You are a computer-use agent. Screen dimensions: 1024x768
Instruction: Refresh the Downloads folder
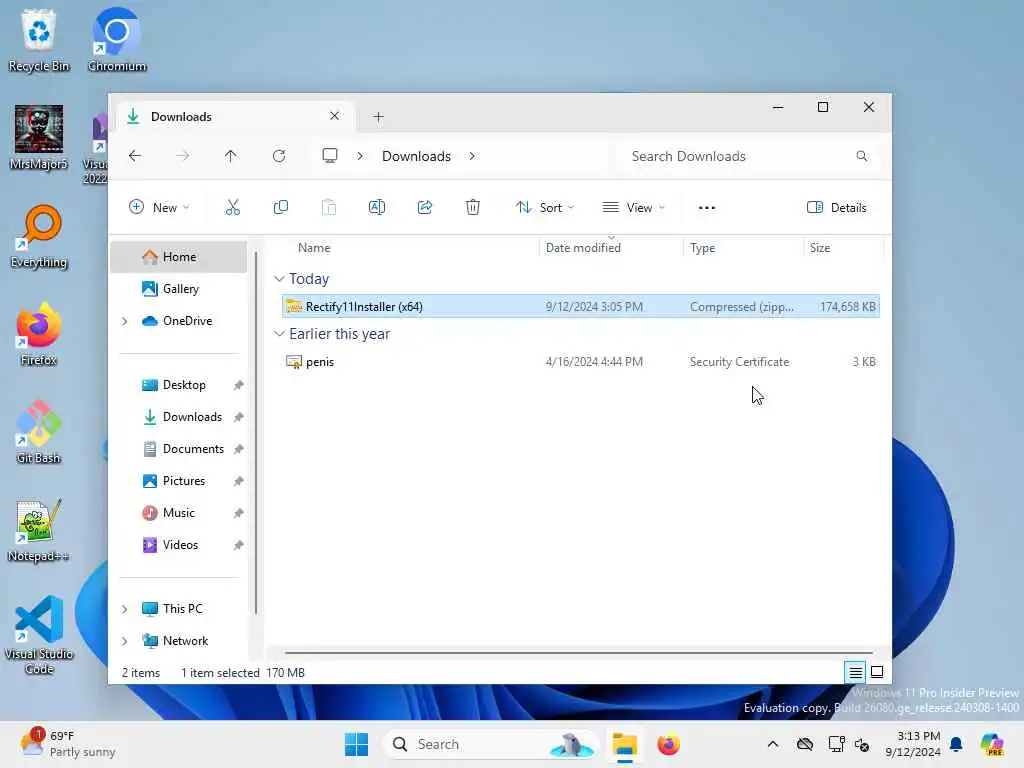click(279, 156)
